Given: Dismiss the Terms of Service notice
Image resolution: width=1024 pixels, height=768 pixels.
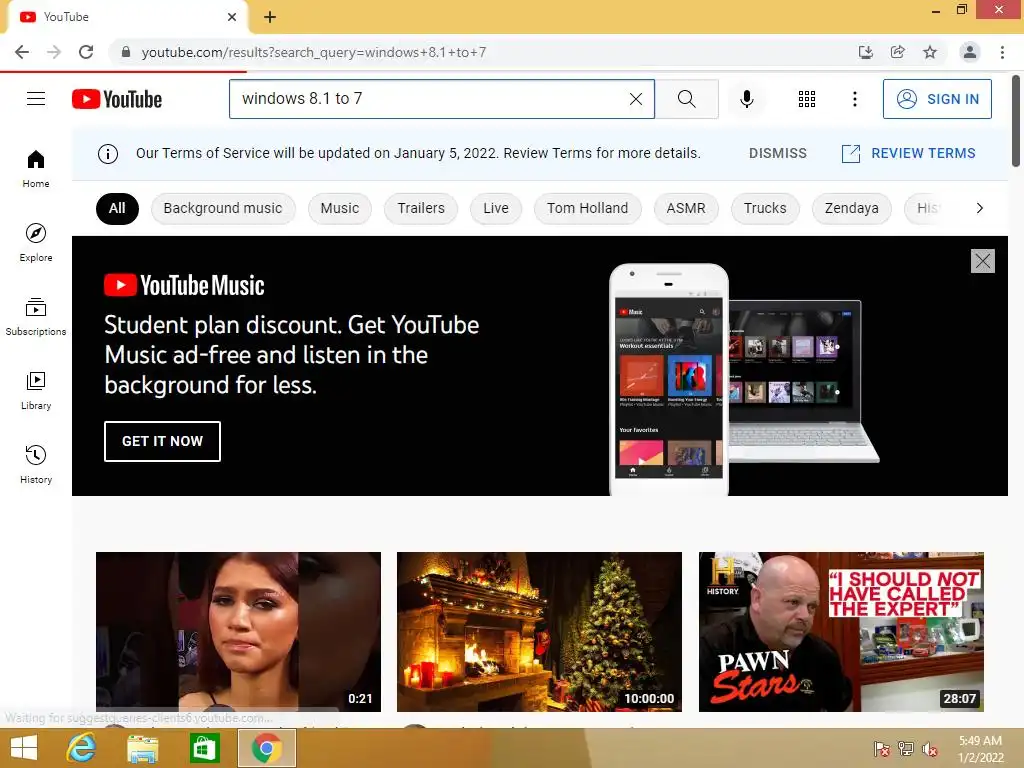Looking at the screenshot, I should coord(777,153).
